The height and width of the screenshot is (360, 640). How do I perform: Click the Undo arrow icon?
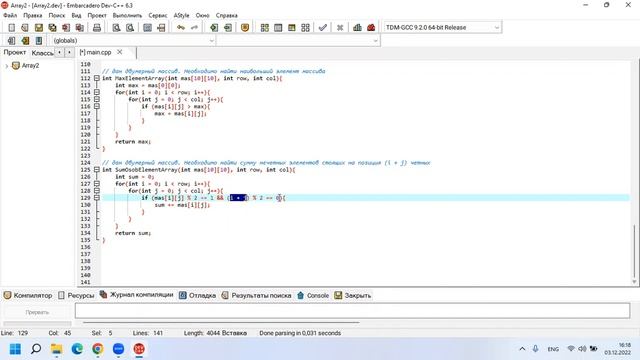(x=181, y=28)
